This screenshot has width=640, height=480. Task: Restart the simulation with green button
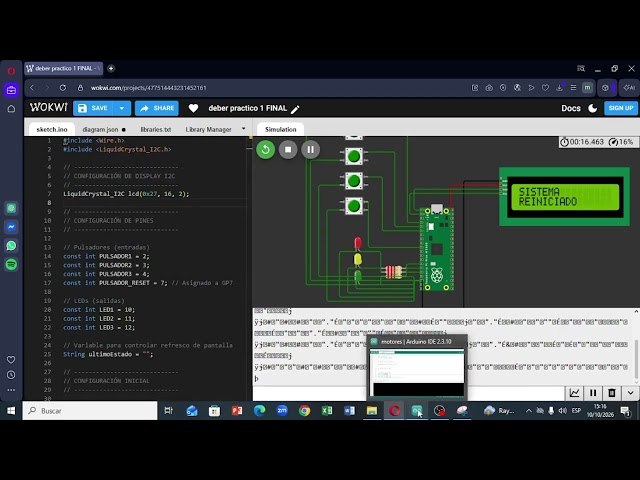[265, 149]
